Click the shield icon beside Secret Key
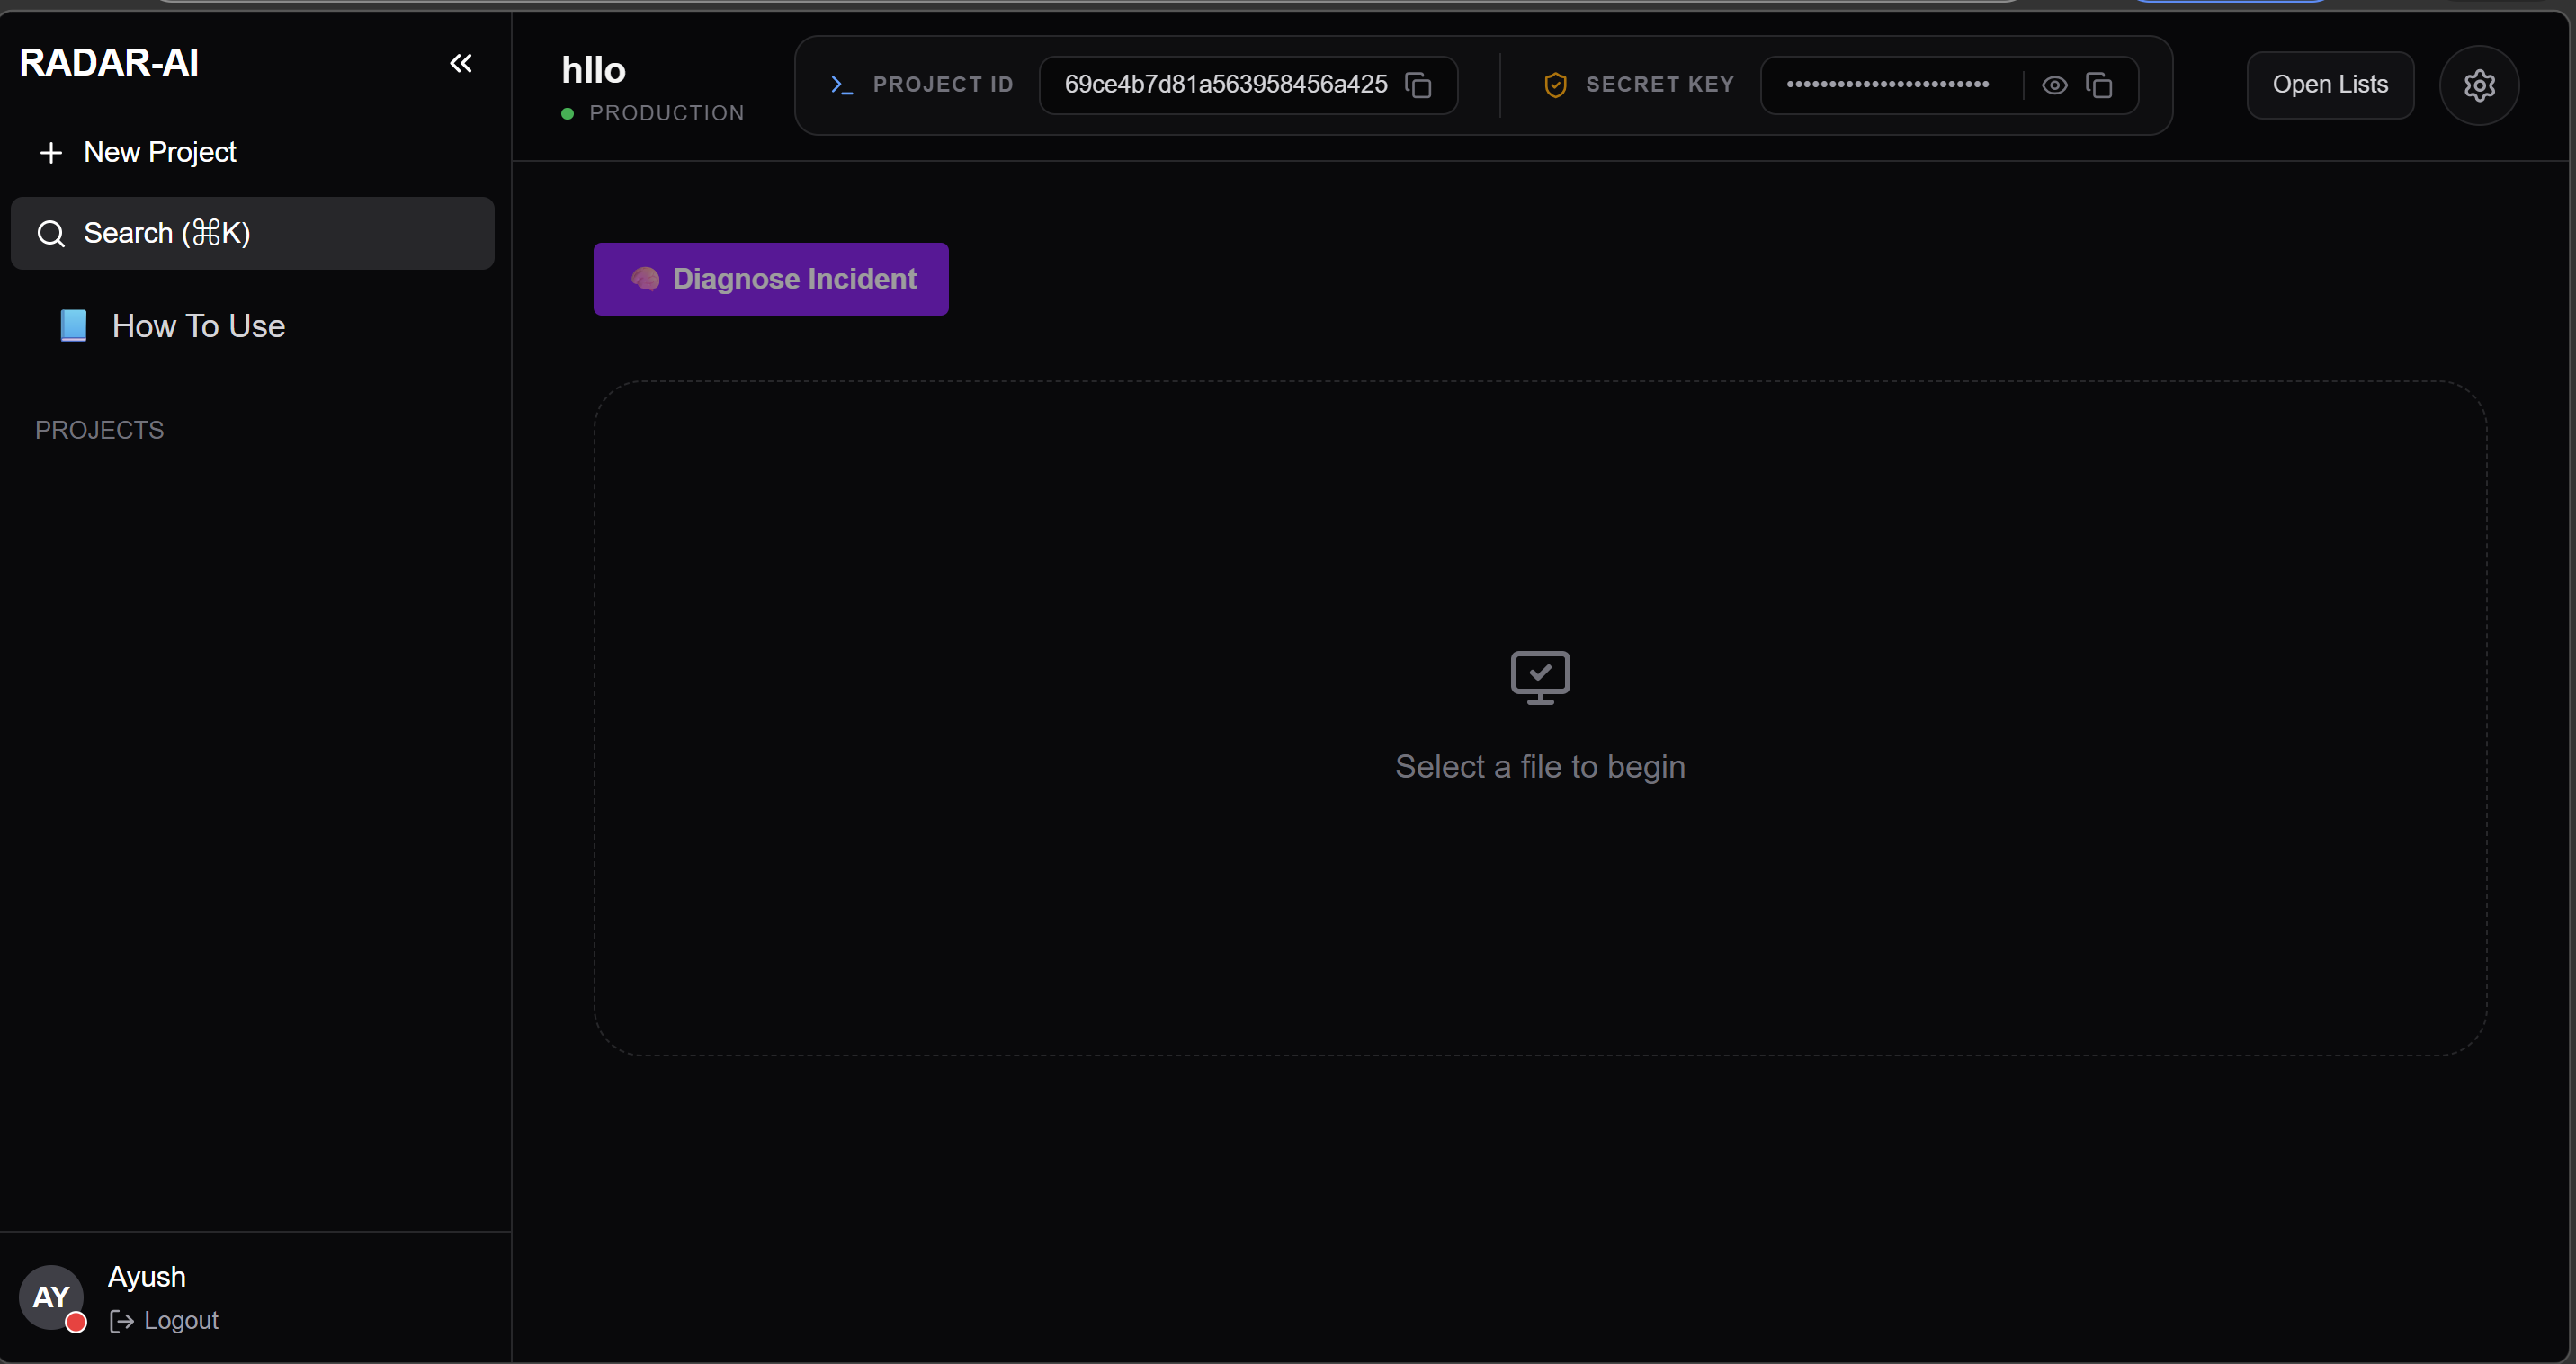 point(1555,85)
